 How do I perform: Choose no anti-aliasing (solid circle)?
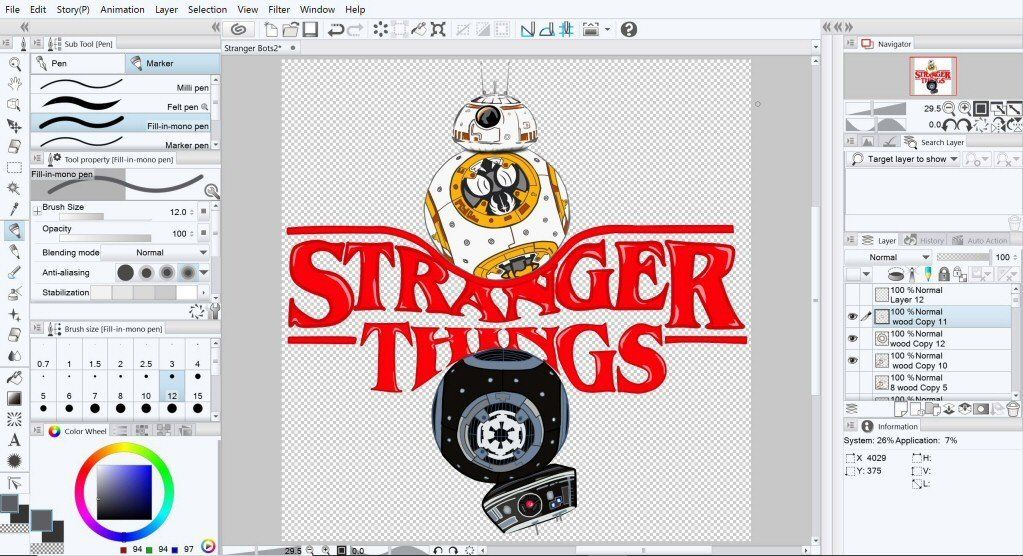coord(126,273)
